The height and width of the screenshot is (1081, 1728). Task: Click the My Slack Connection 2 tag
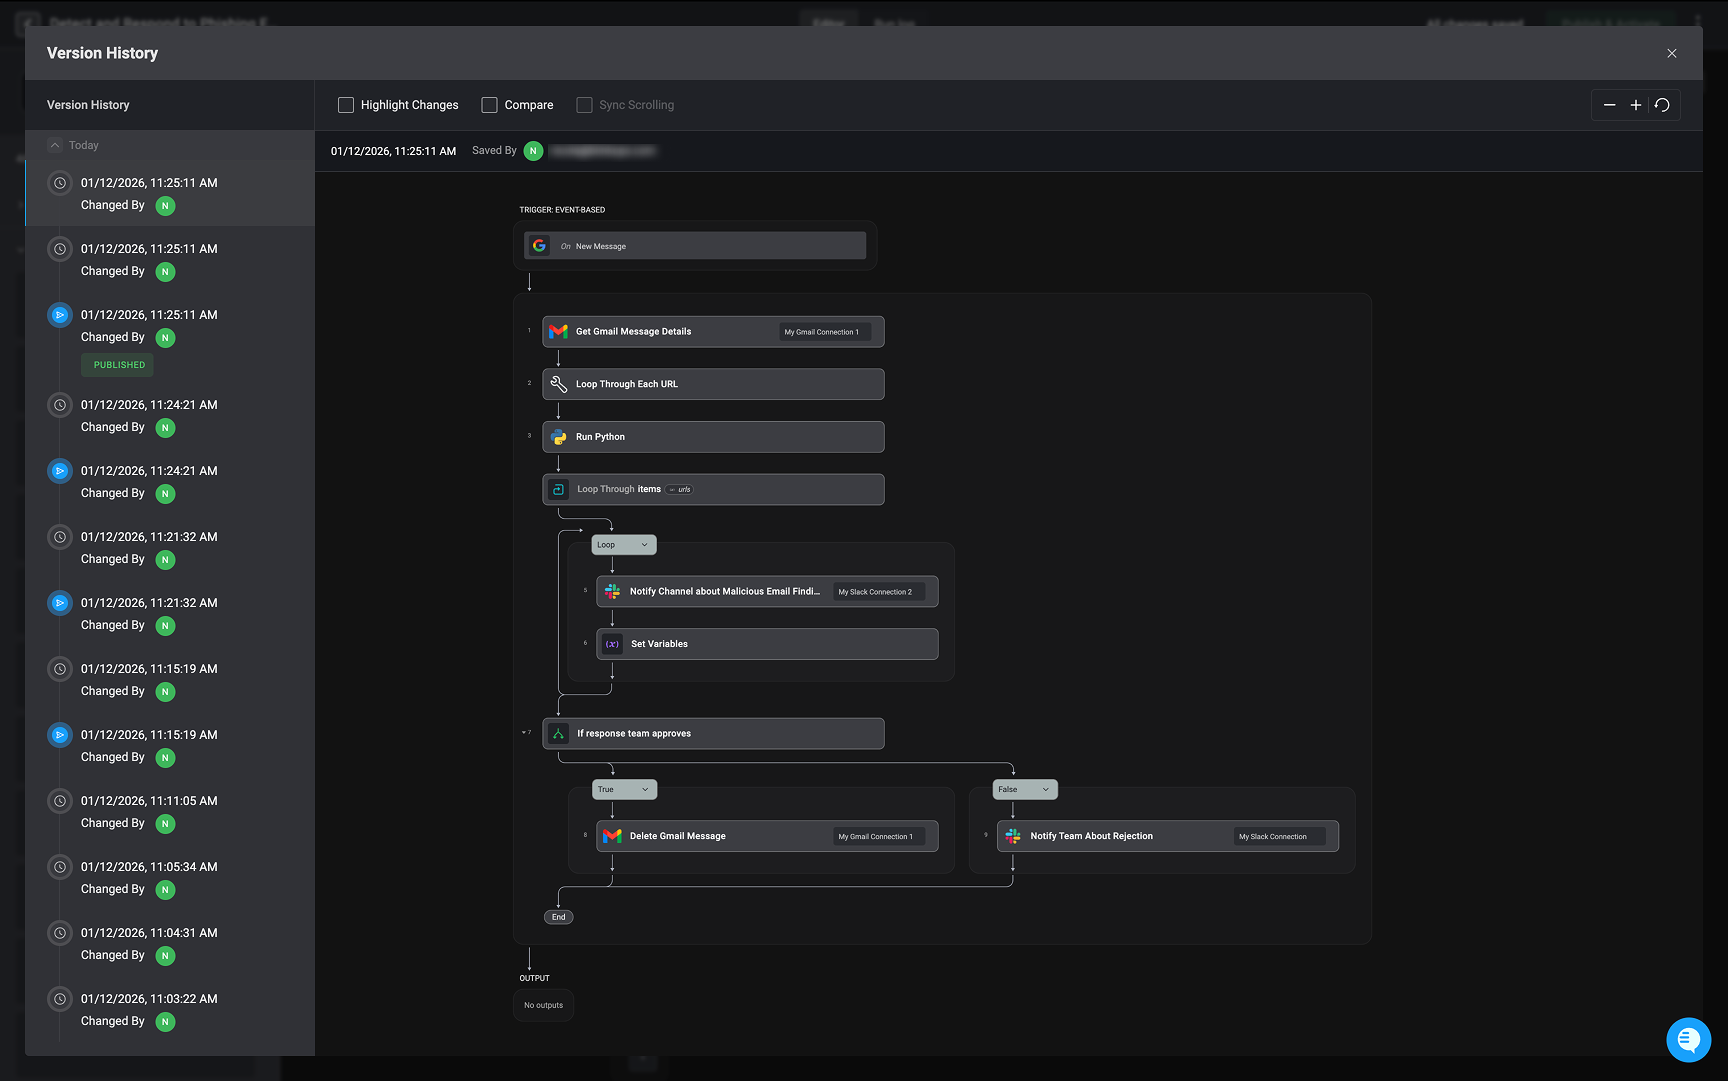point(879,592)
